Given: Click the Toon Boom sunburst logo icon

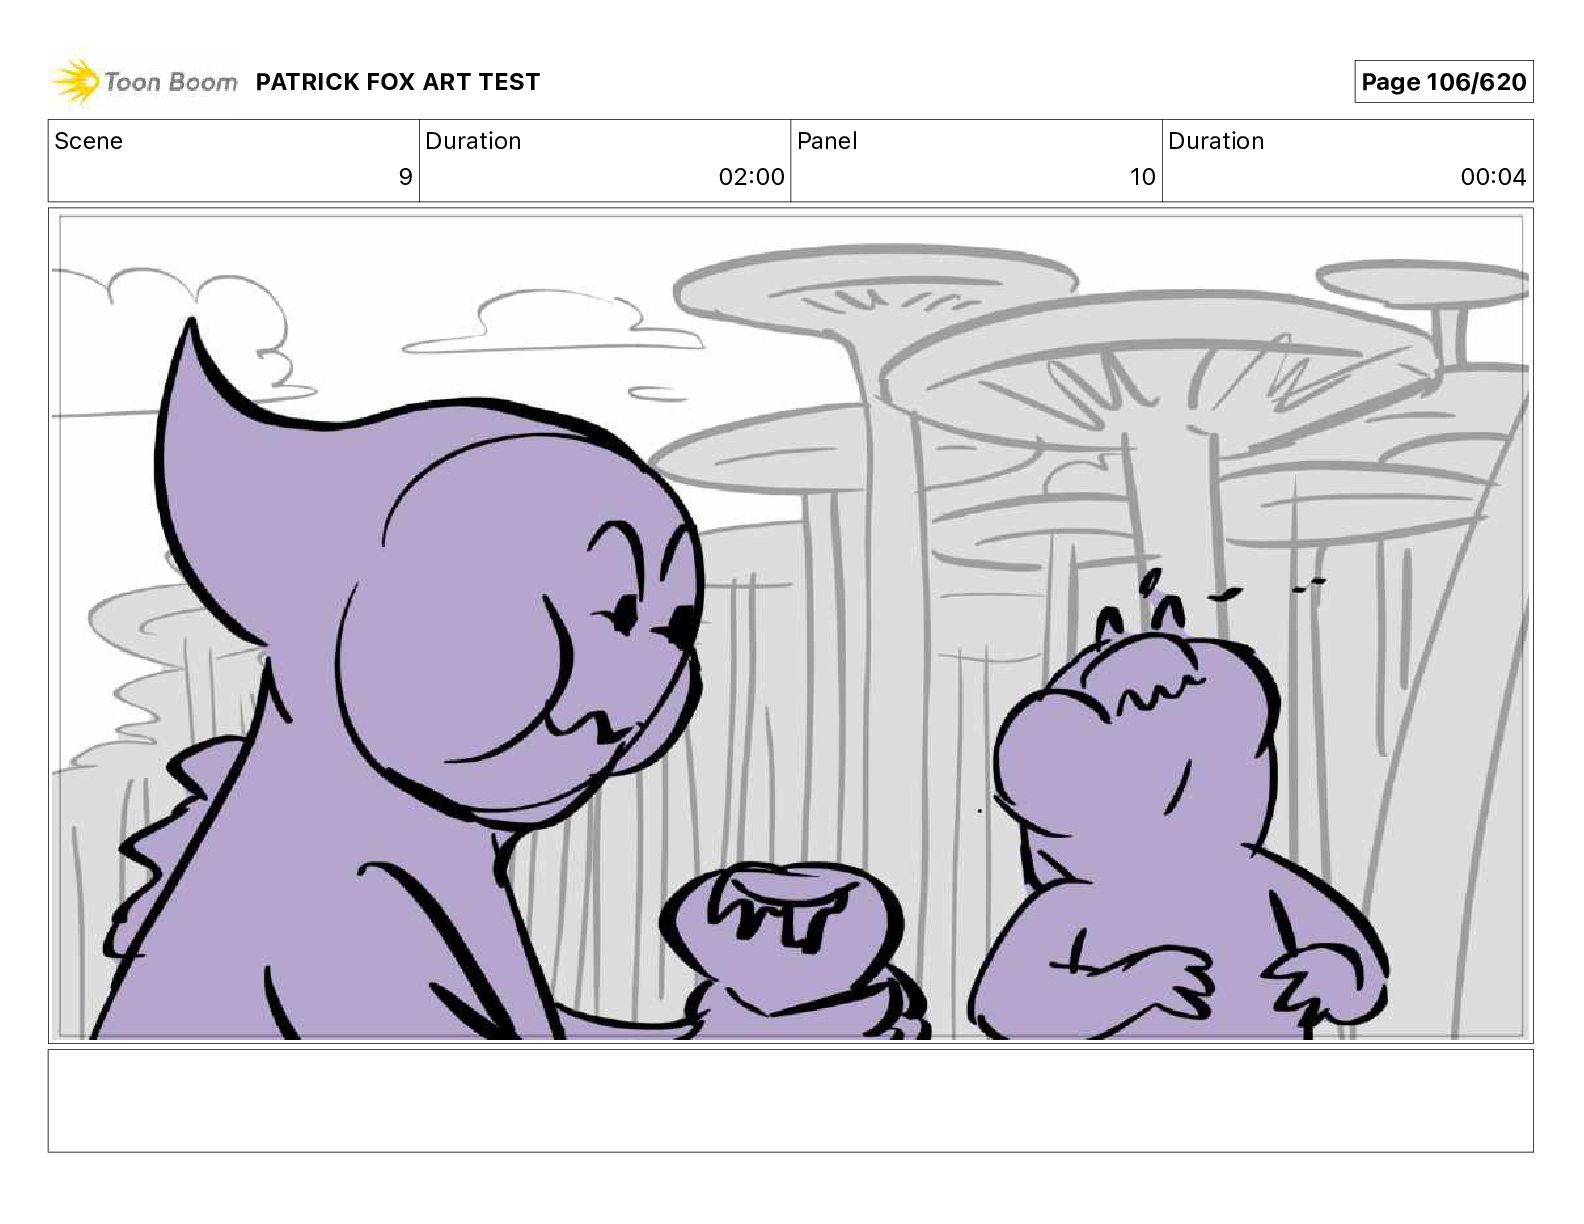Looking at the screenshot, I should [75, 81].
